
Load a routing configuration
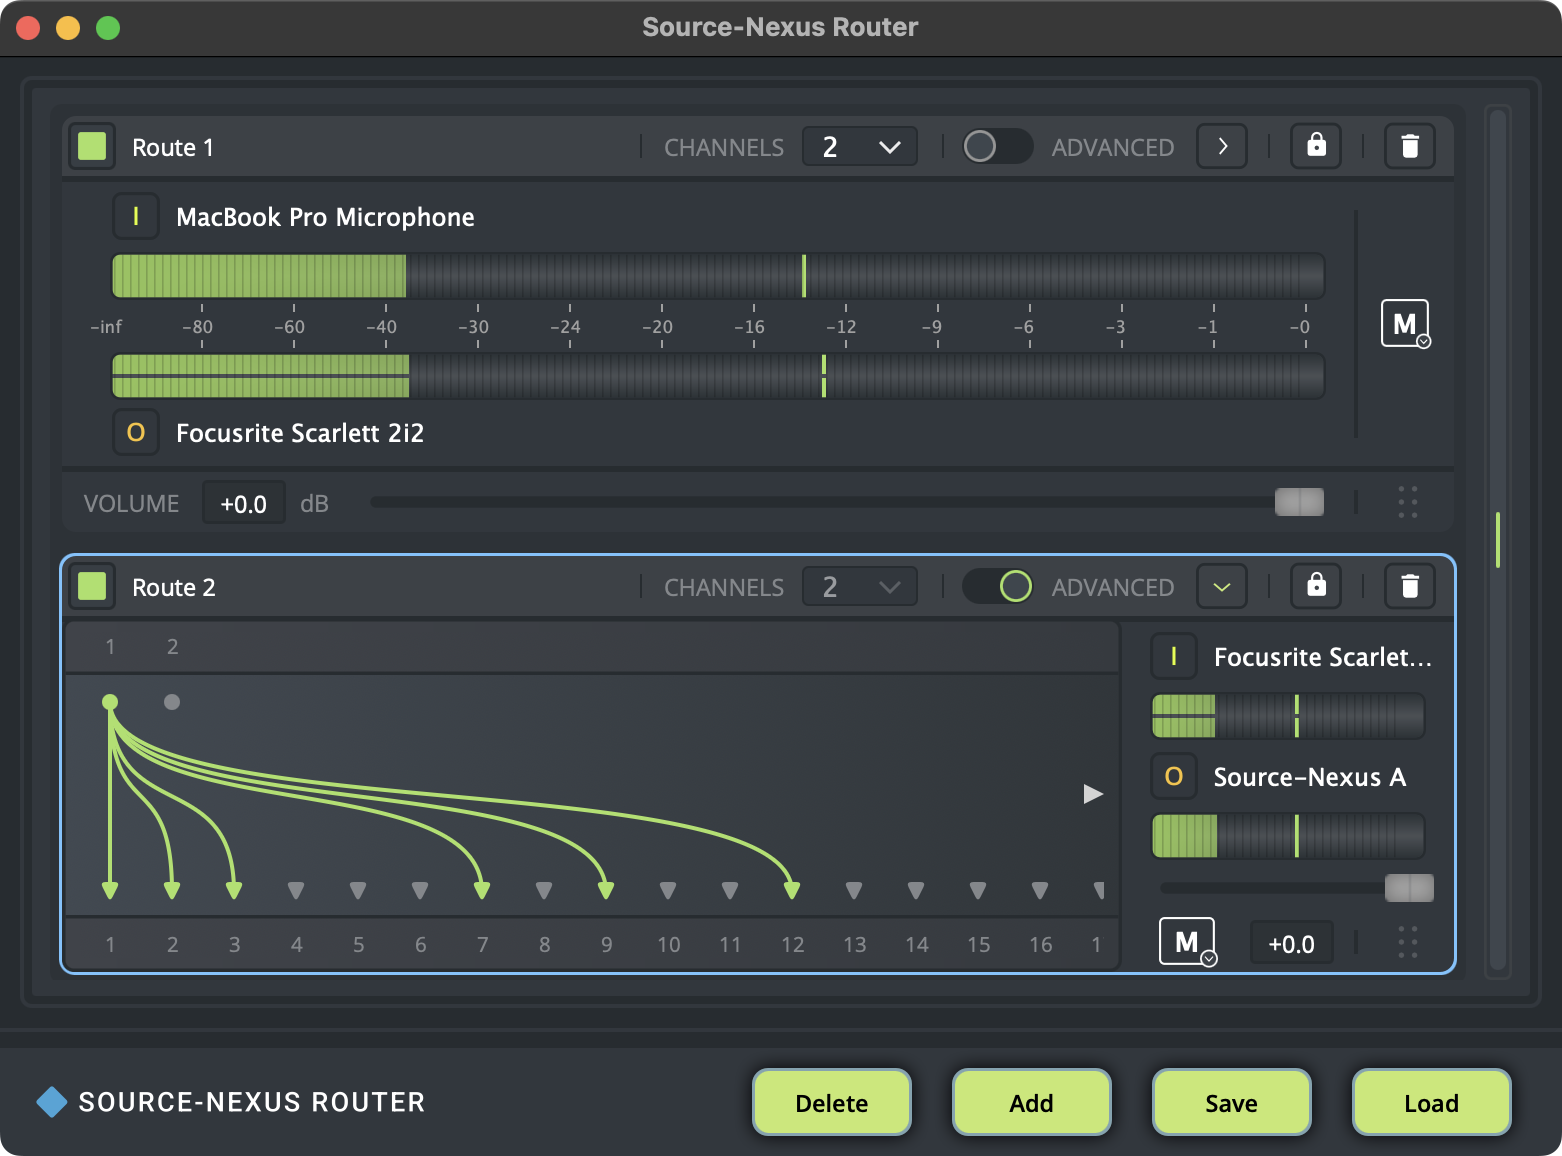coord(1431,1102)
